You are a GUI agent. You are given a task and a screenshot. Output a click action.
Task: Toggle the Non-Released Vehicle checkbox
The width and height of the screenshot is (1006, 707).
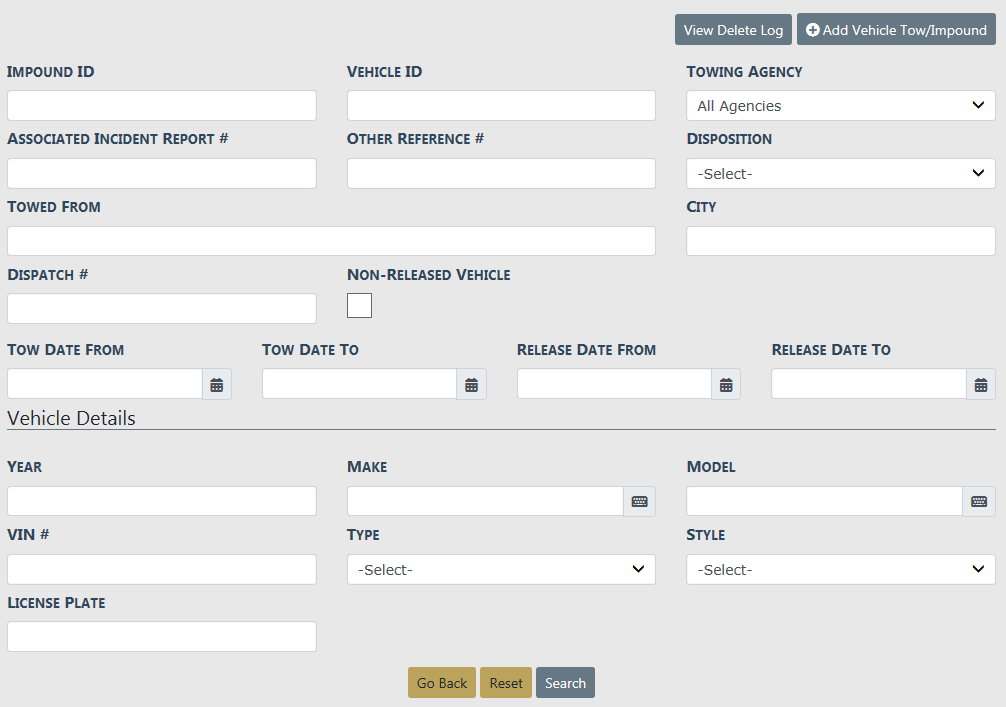click(x=359, y=306)
